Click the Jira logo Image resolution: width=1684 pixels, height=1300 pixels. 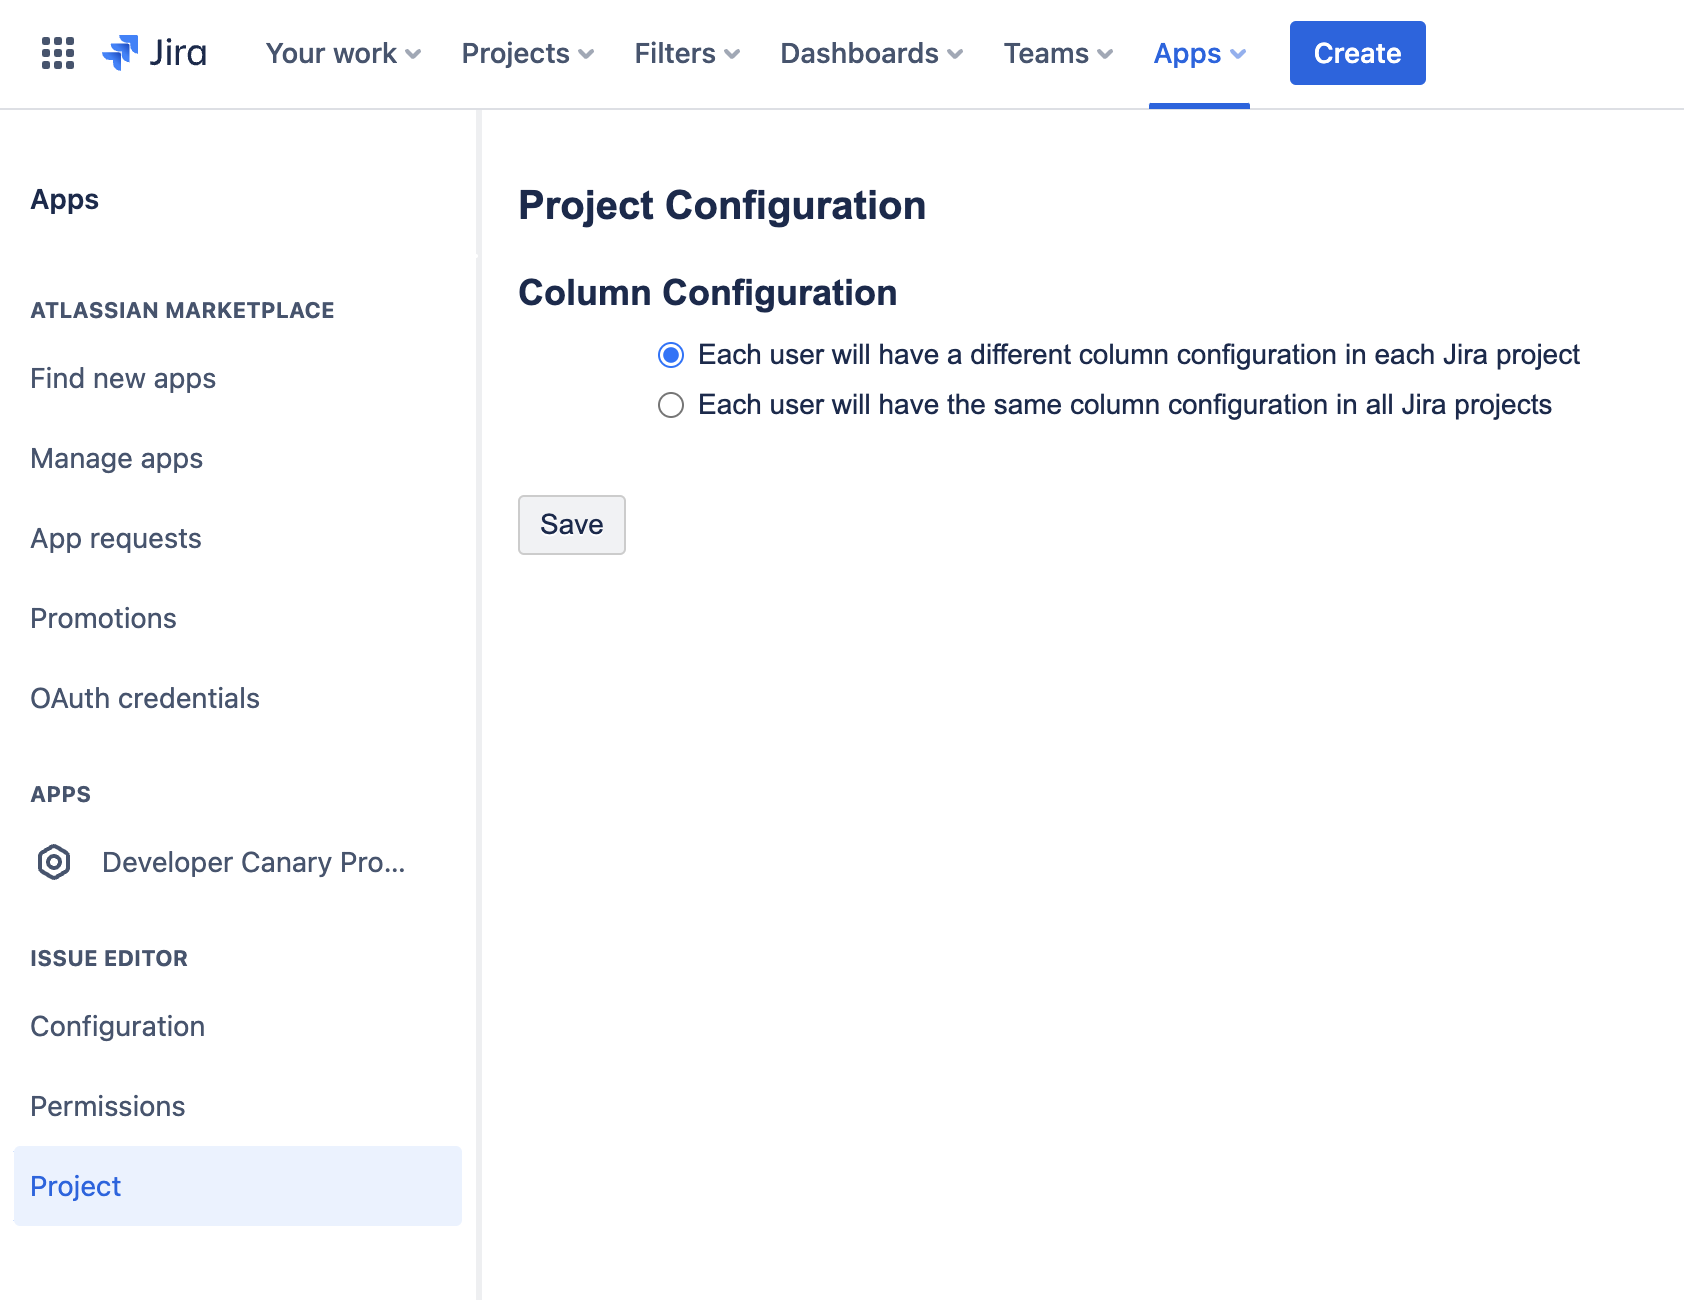pos(155,53)
